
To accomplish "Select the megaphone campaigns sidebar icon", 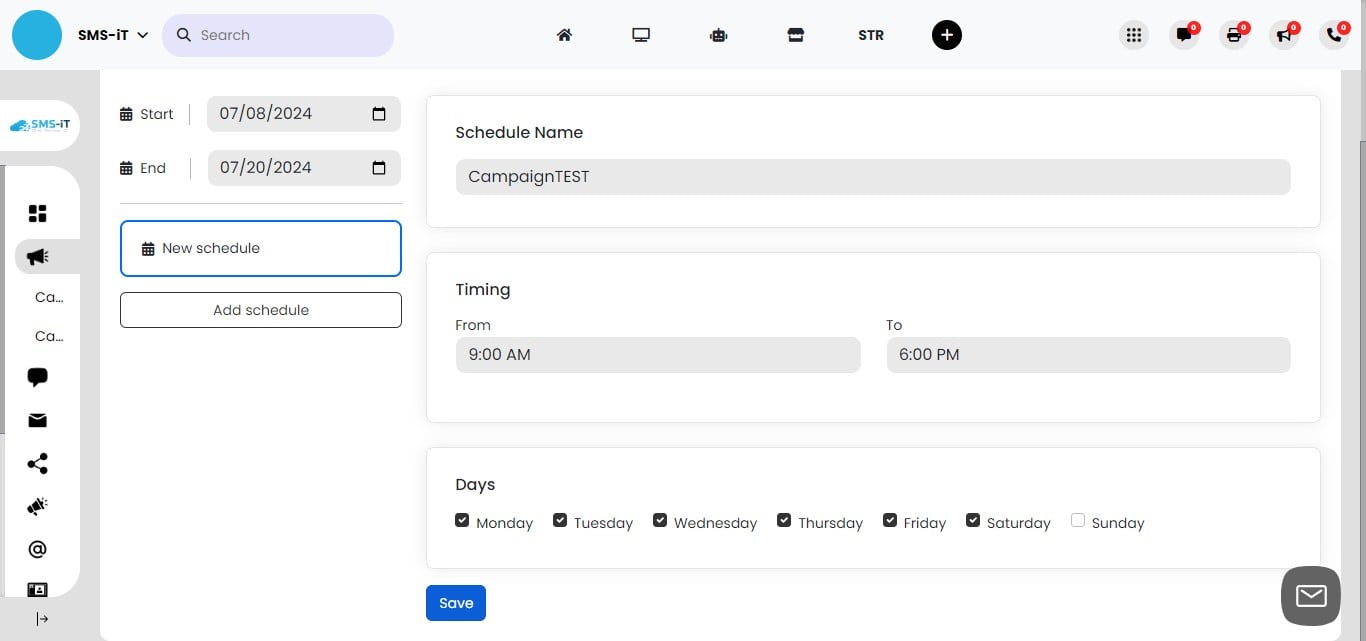I will pyautogui.click(x=38, y=257).
